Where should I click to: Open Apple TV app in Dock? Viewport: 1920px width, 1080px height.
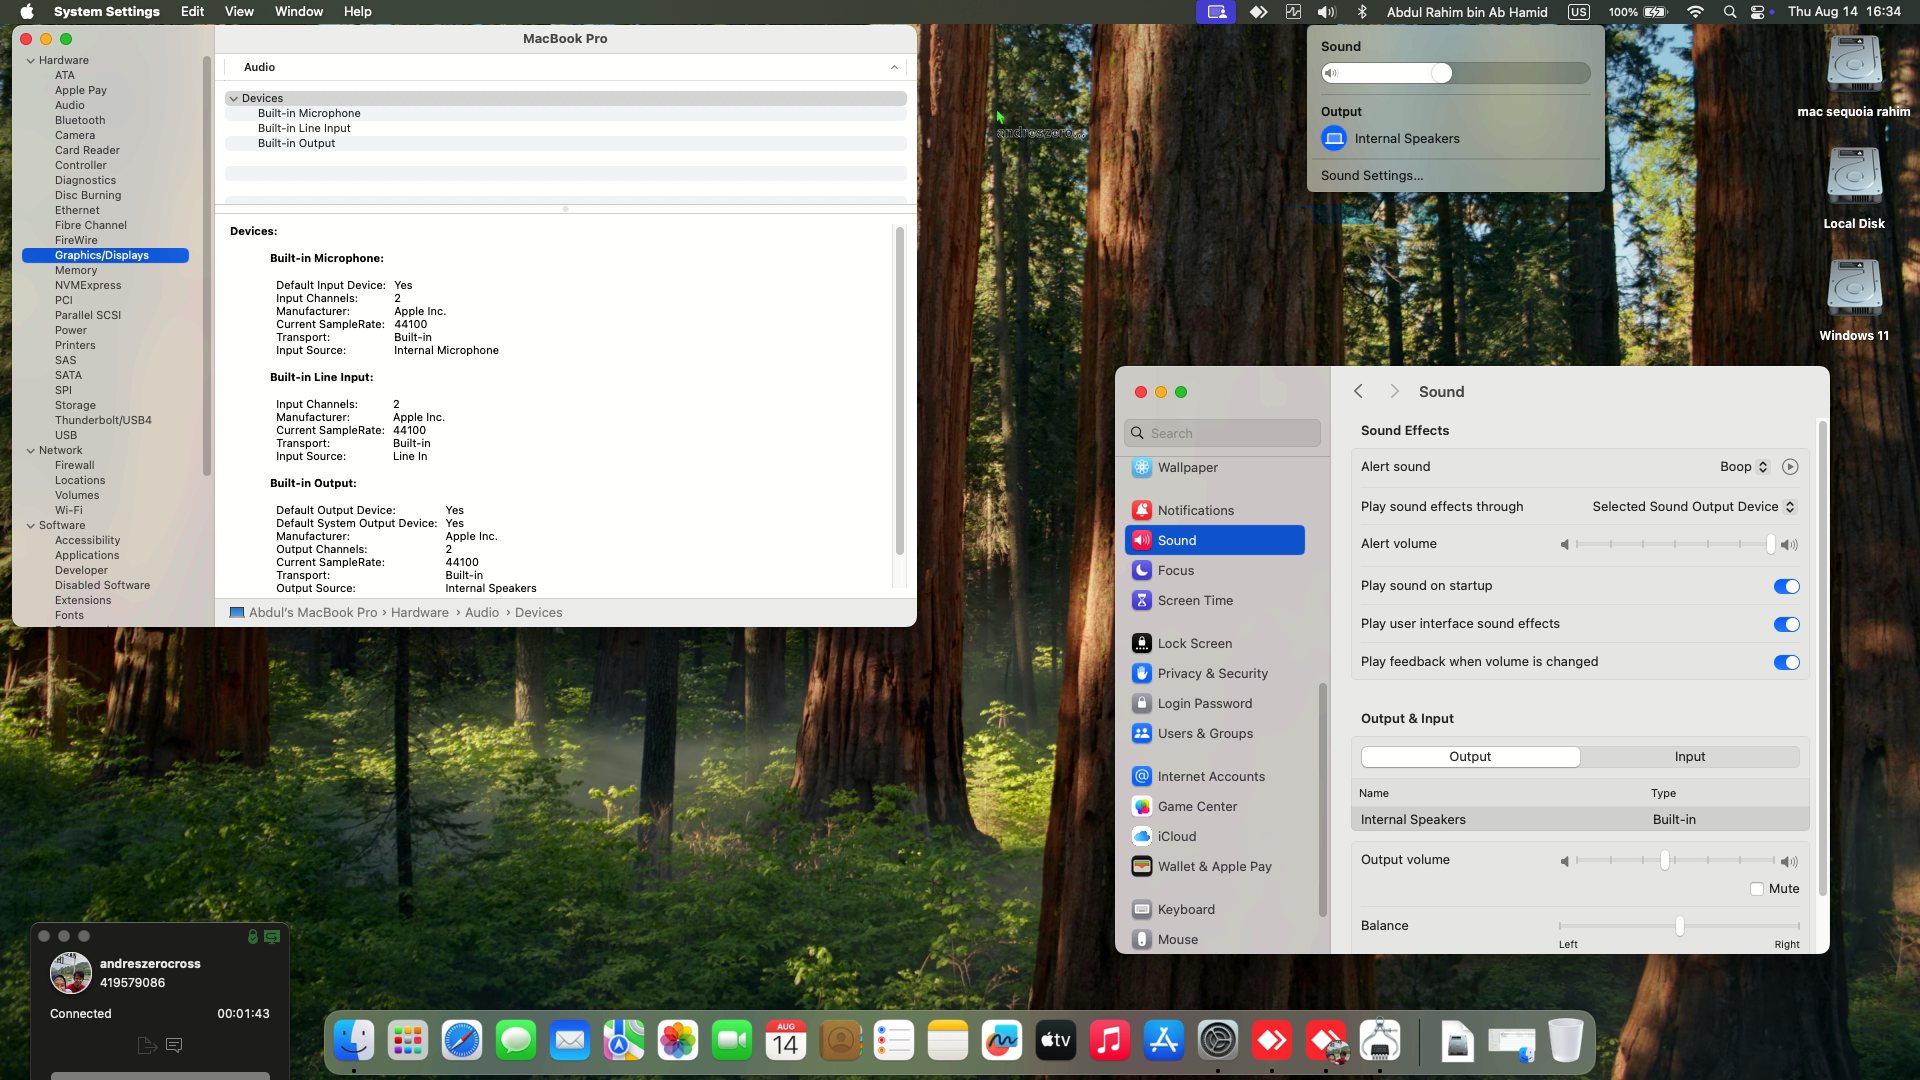[1056, 1041]
